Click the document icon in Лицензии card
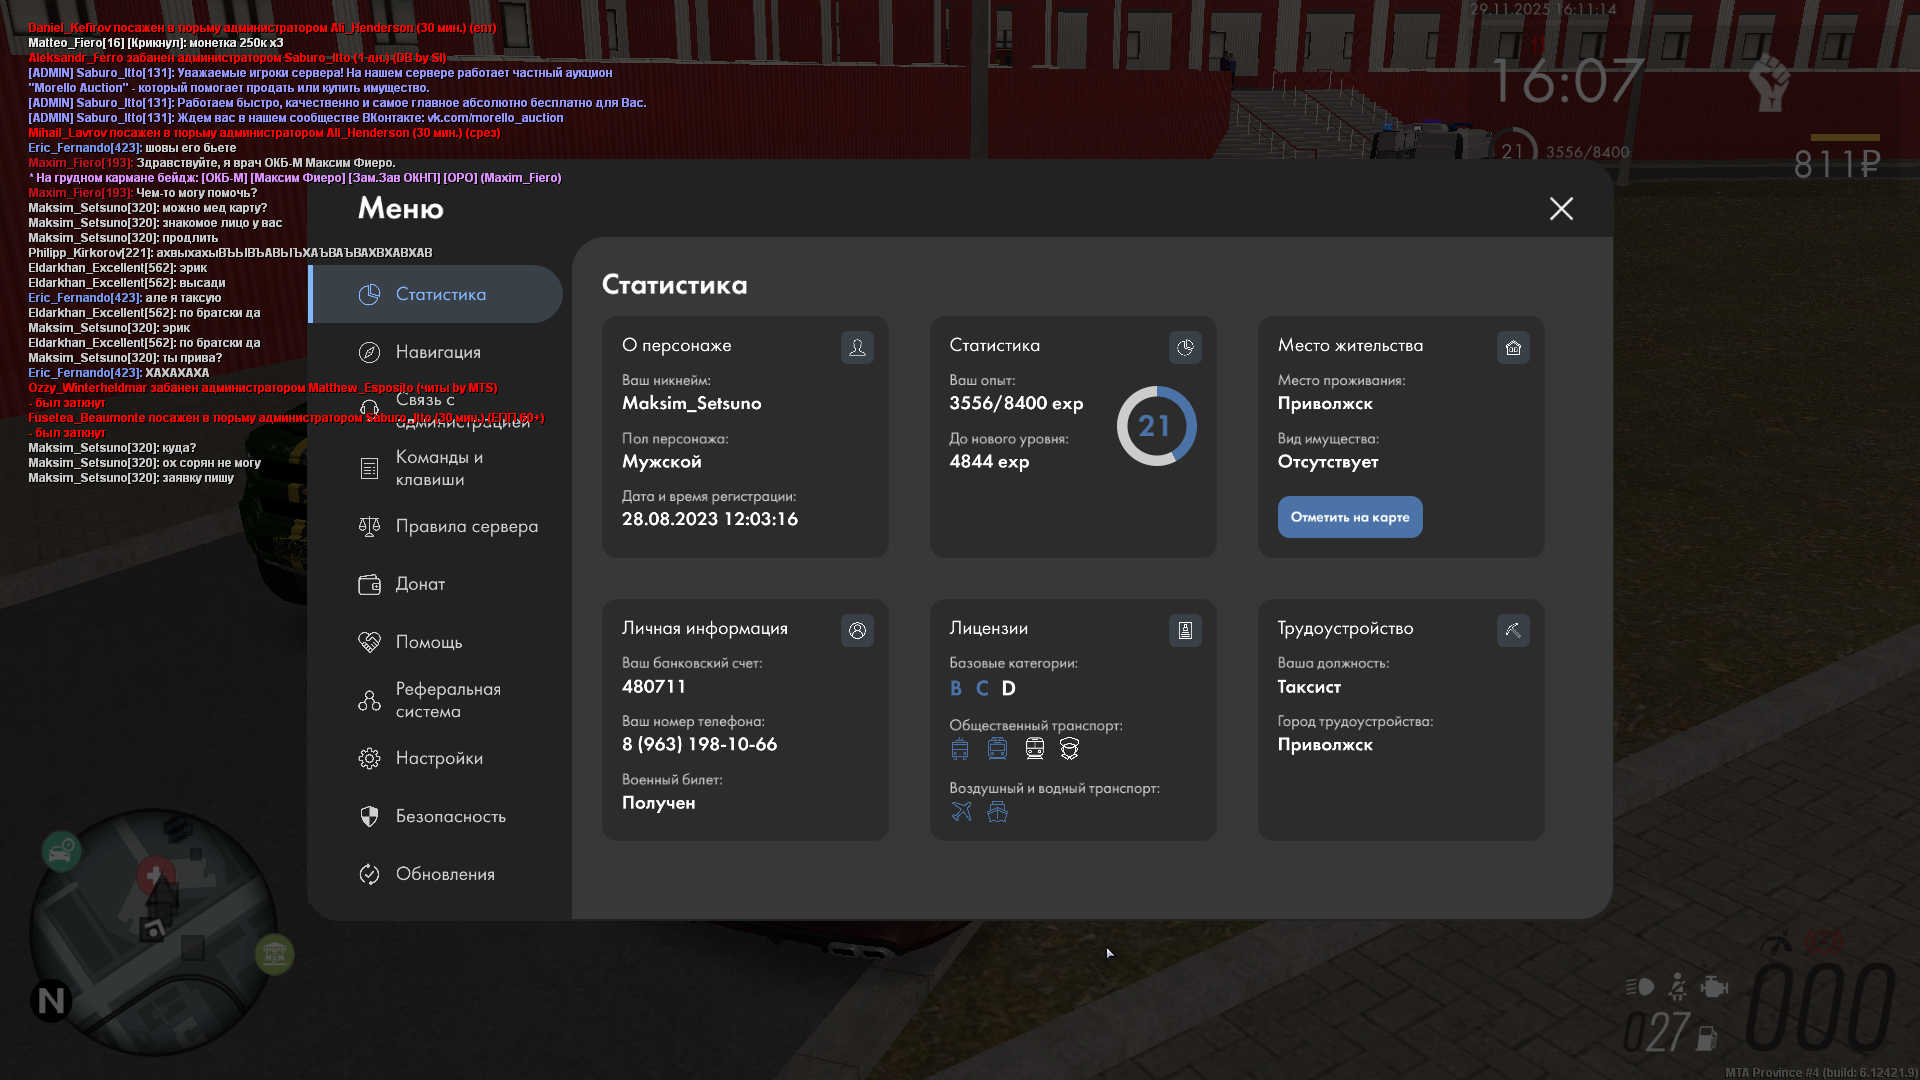Viewport: 1920px width, 1080px height. coord(1185,631)
